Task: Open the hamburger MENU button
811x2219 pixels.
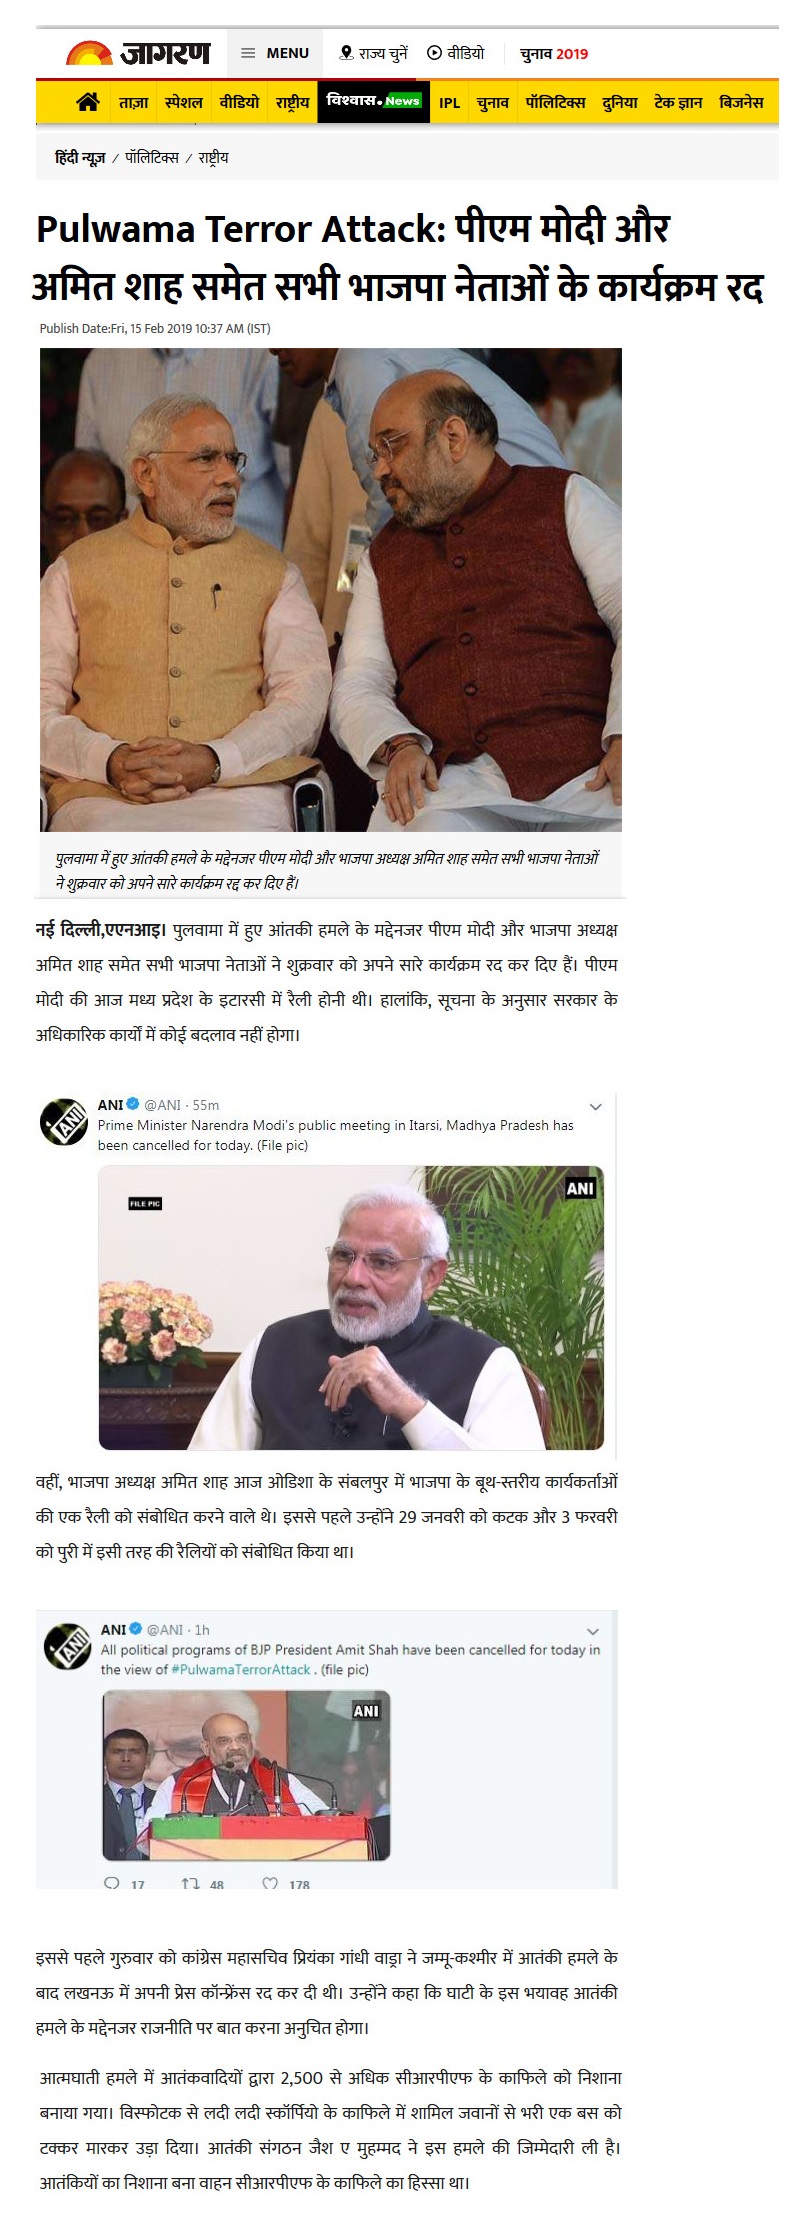Action: tap(275, 53)
